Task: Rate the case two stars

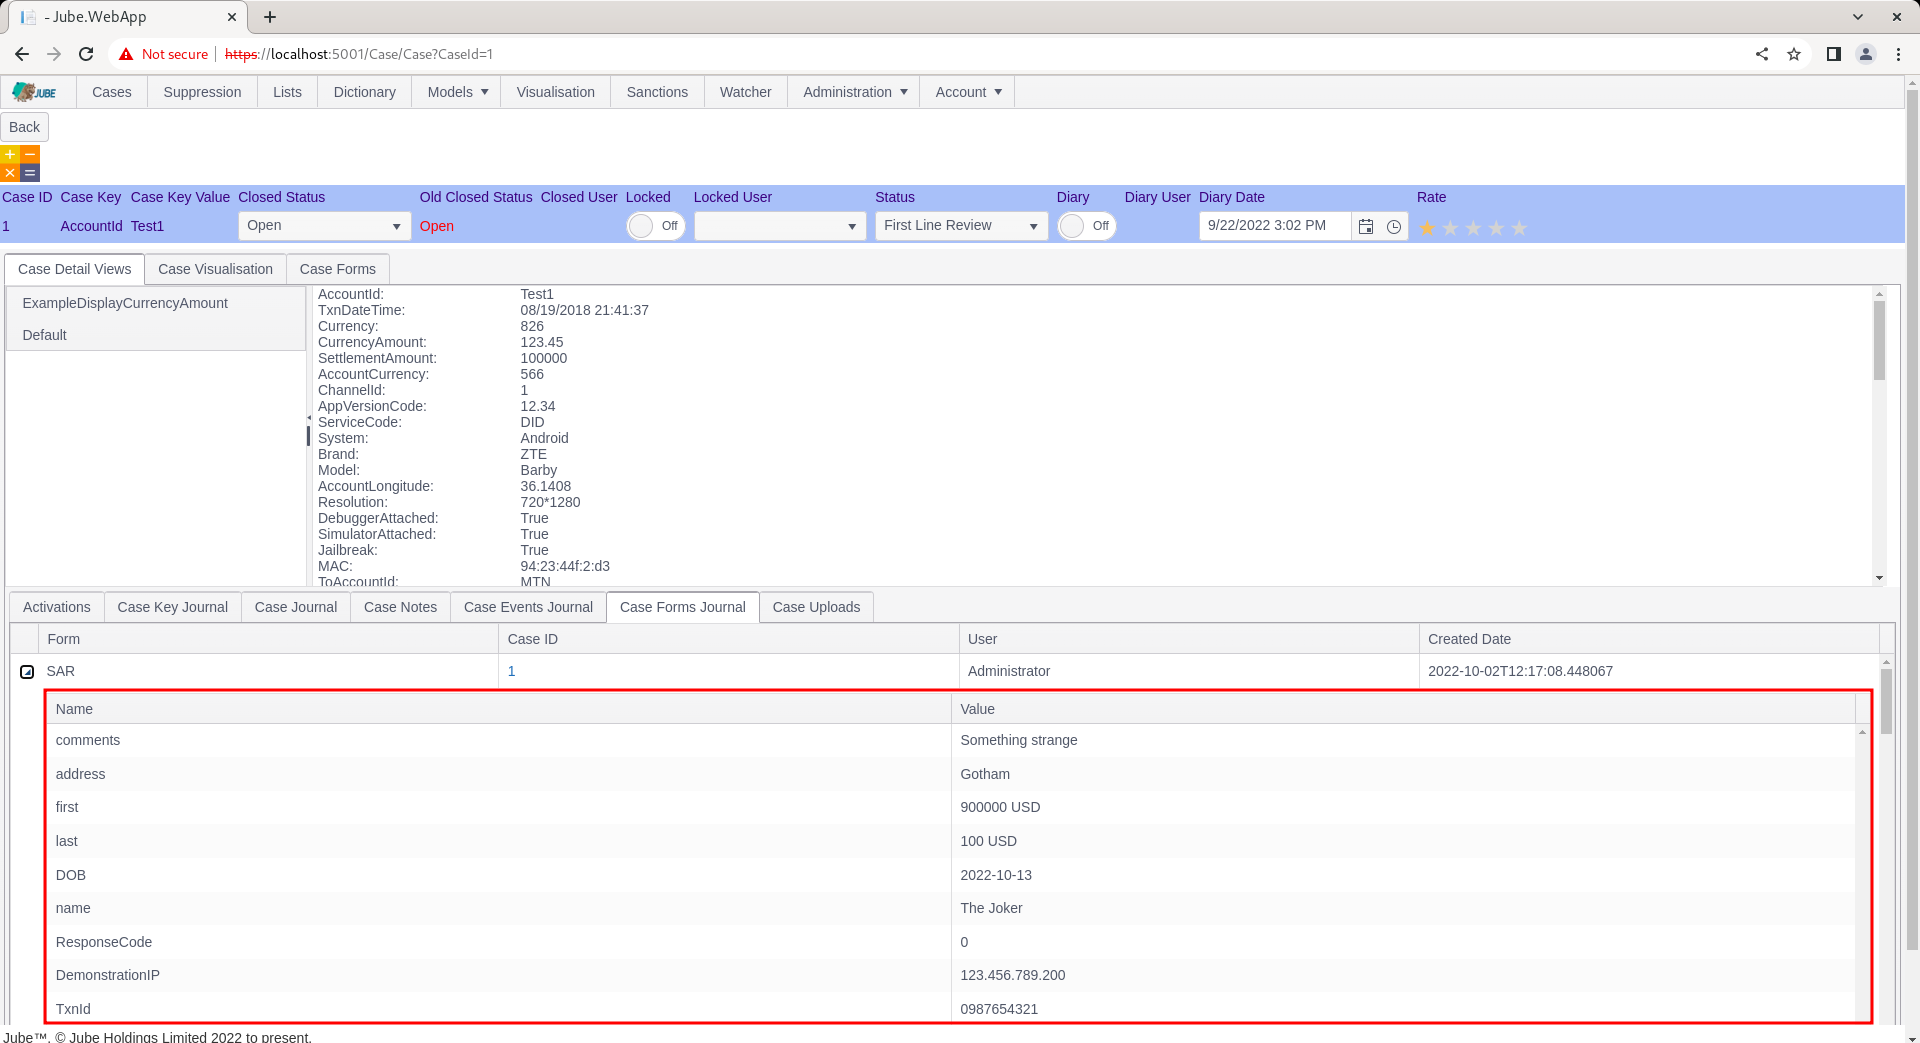Action: click(x=1450, y=228)
